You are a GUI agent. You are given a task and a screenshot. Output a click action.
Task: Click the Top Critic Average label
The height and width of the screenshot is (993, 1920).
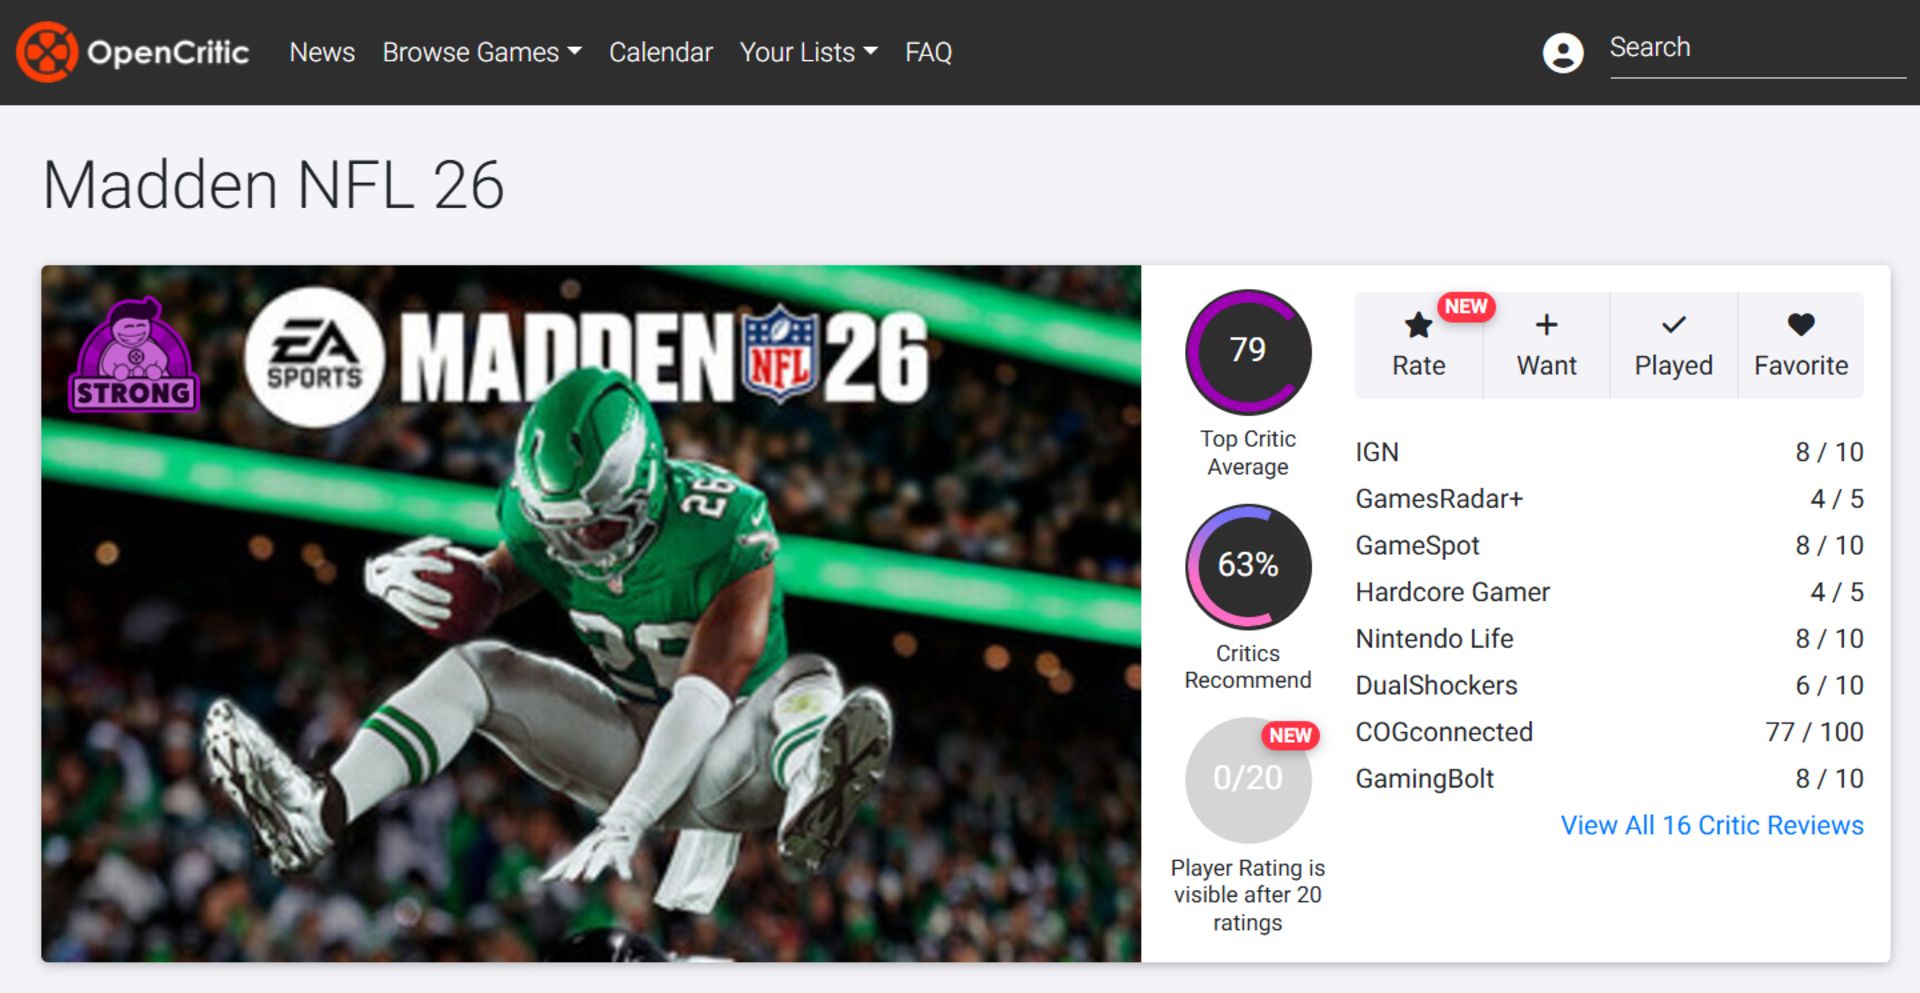(x=1248, y=453)
